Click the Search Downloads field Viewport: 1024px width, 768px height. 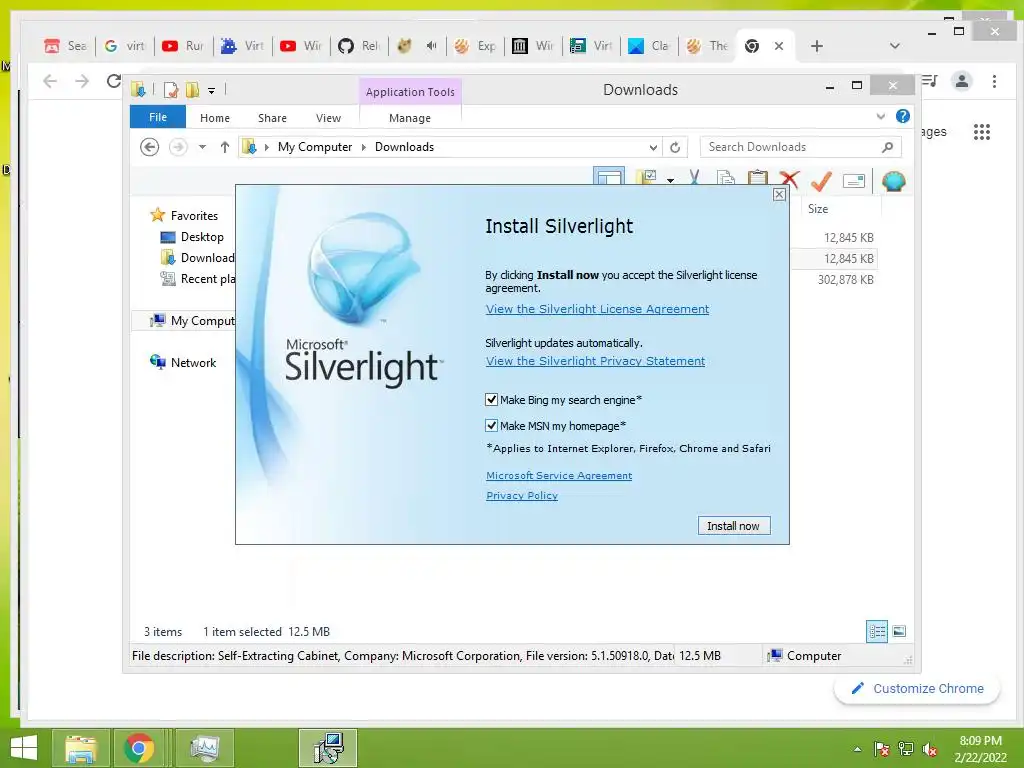pyautogui.click(x=800, y=147)
